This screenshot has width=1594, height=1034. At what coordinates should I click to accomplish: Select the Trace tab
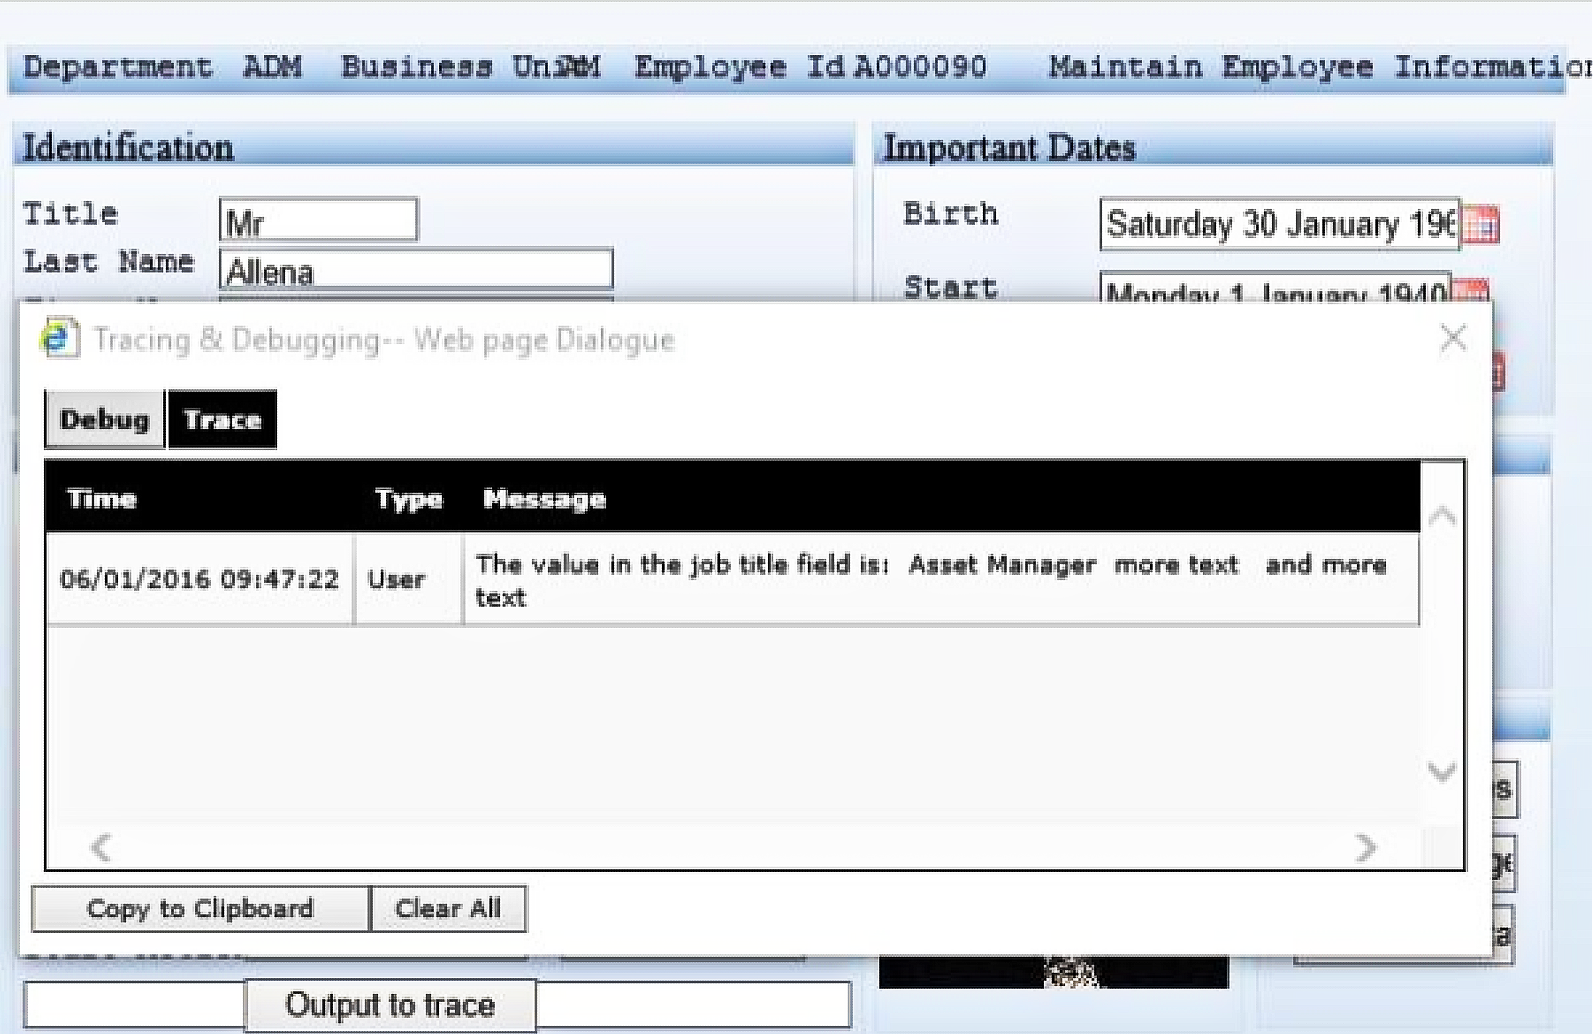[x=222, y=420]
